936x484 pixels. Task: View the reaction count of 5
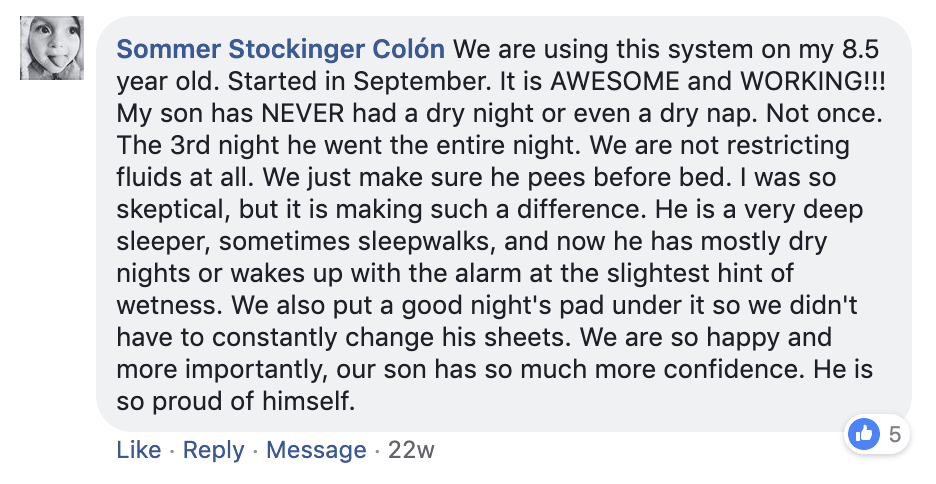pyautogui.click(x=894, y=434)
